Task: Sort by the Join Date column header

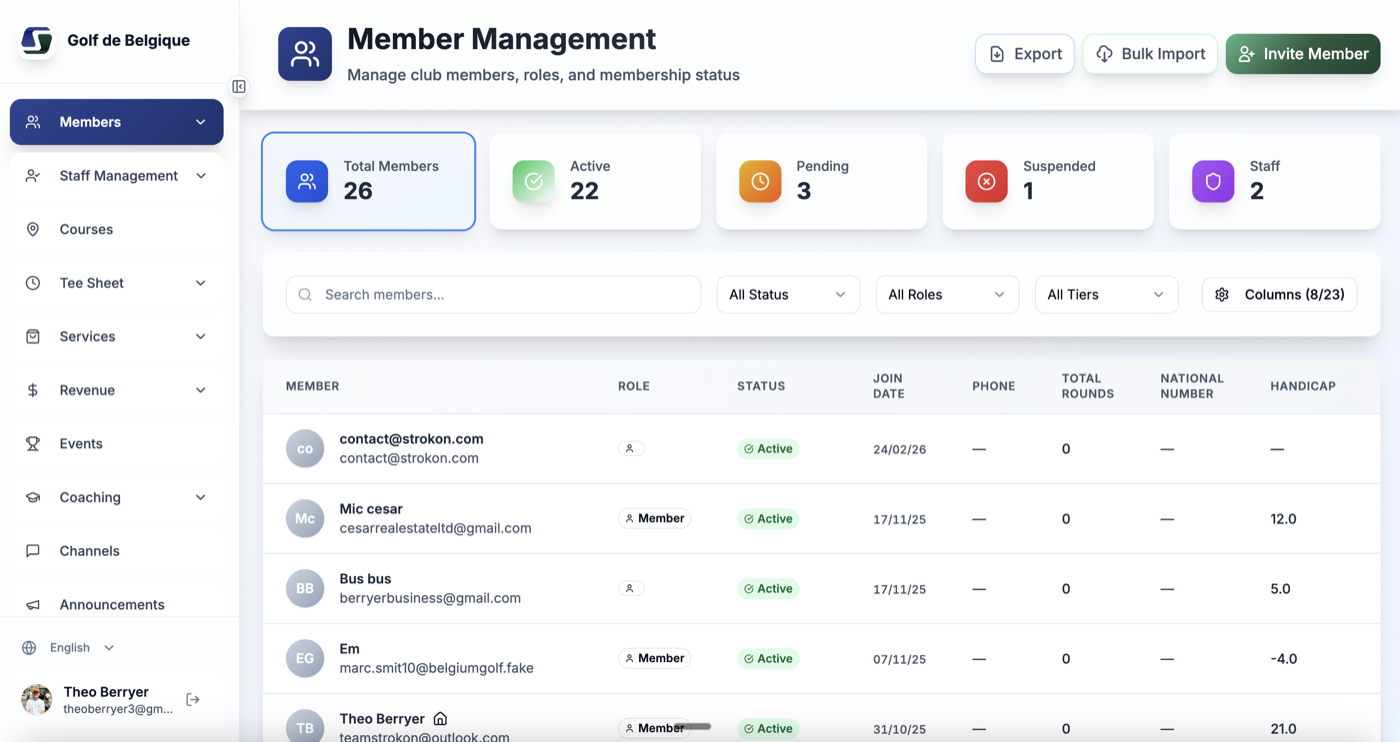Action: coord(888,386)
